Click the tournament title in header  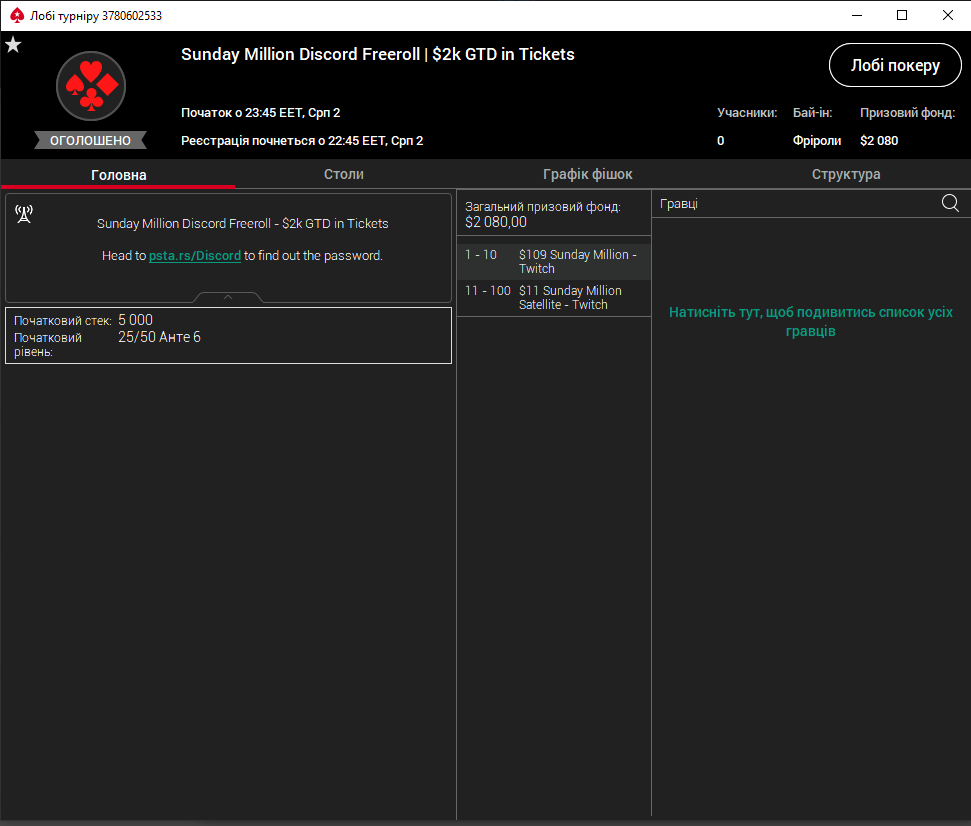[x=378, y=54]
